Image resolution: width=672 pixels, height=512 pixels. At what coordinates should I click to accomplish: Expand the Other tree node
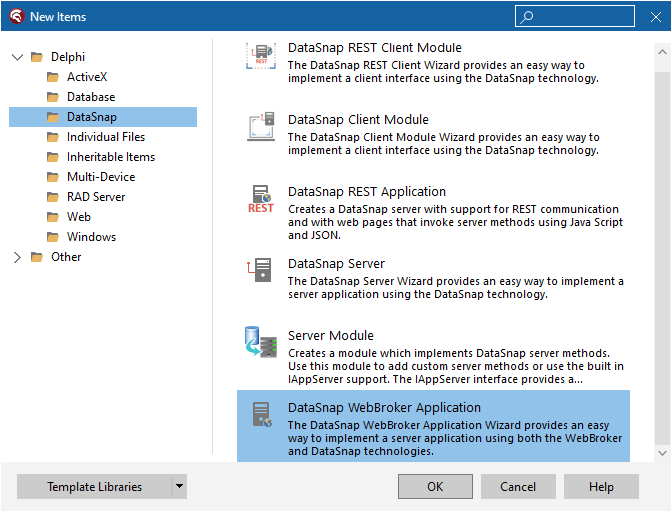[x=17, y=257]
